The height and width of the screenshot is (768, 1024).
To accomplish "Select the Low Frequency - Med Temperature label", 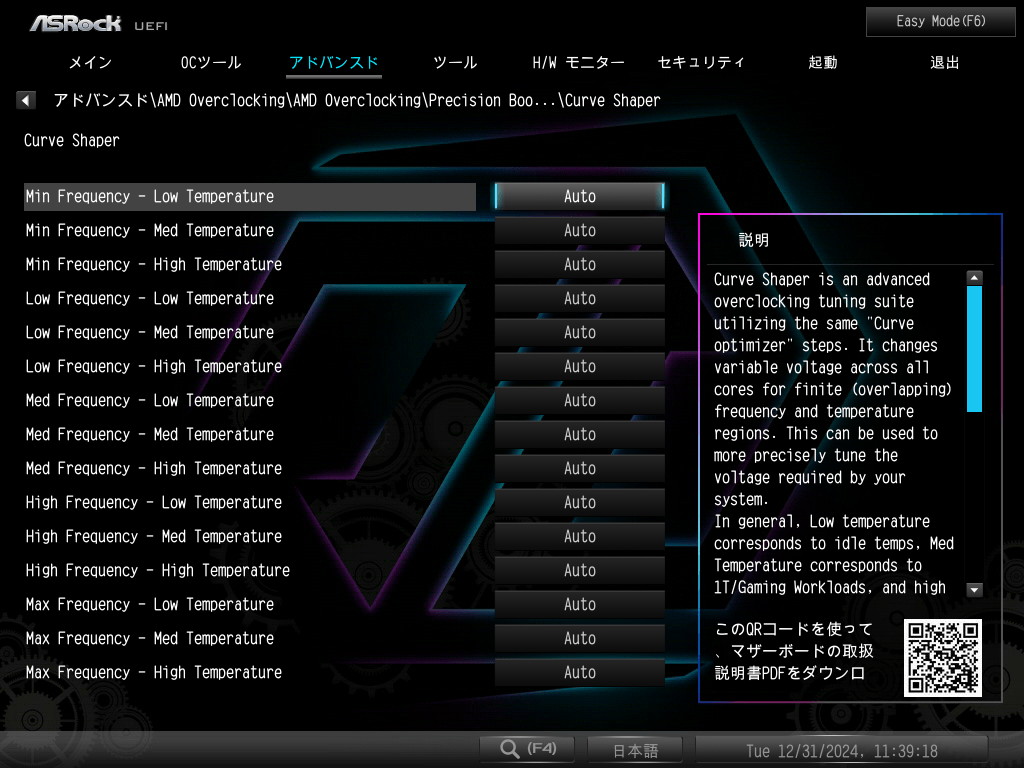I will click(150, 332).
